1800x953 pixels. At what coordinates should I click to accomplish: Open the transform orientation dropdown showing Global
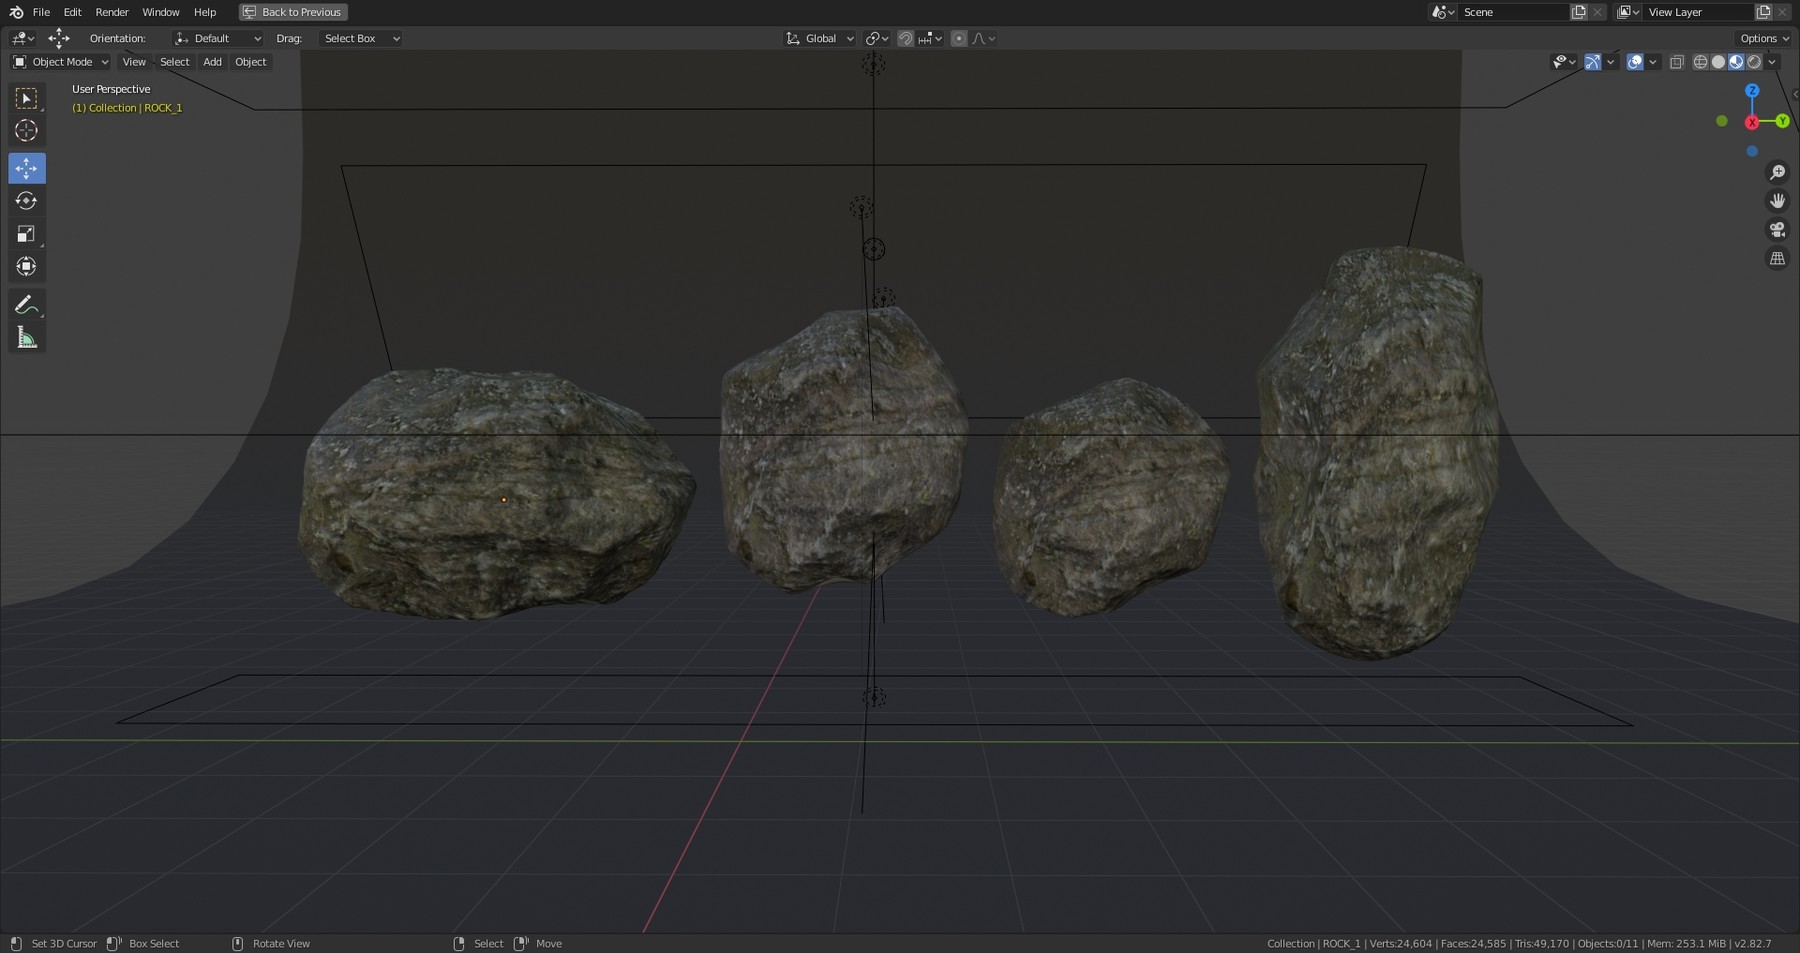[820, 38]
